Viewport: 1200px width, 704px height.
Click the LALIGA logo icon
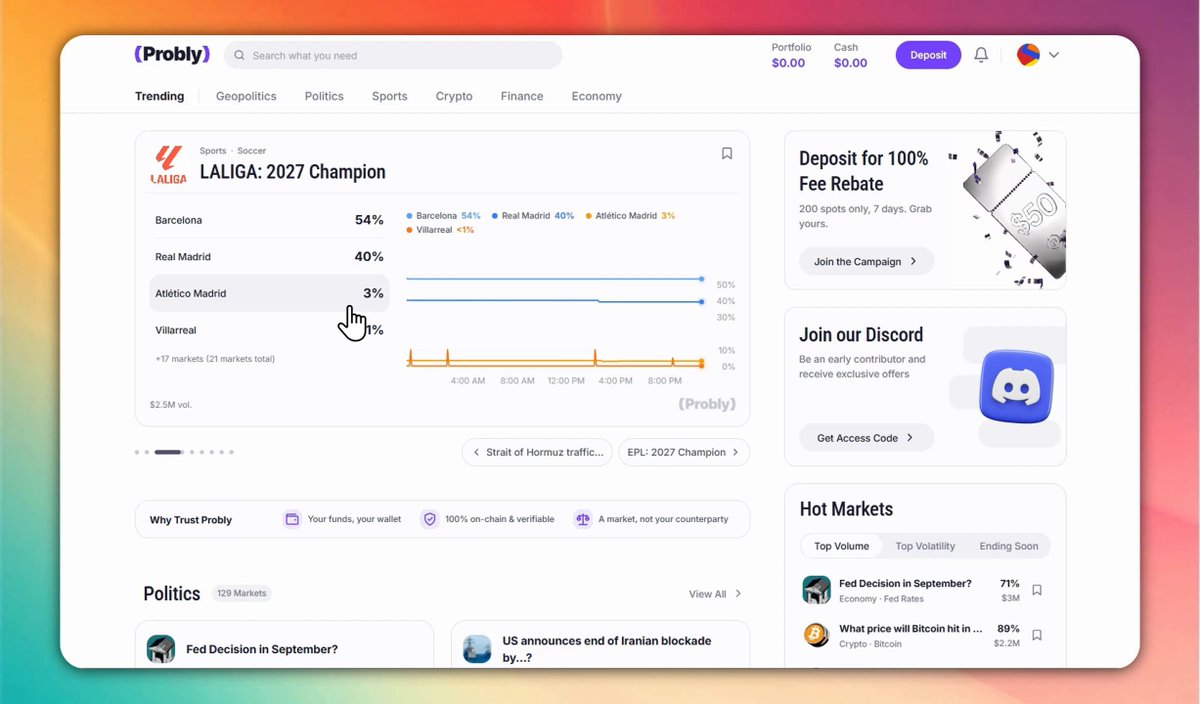168,165
